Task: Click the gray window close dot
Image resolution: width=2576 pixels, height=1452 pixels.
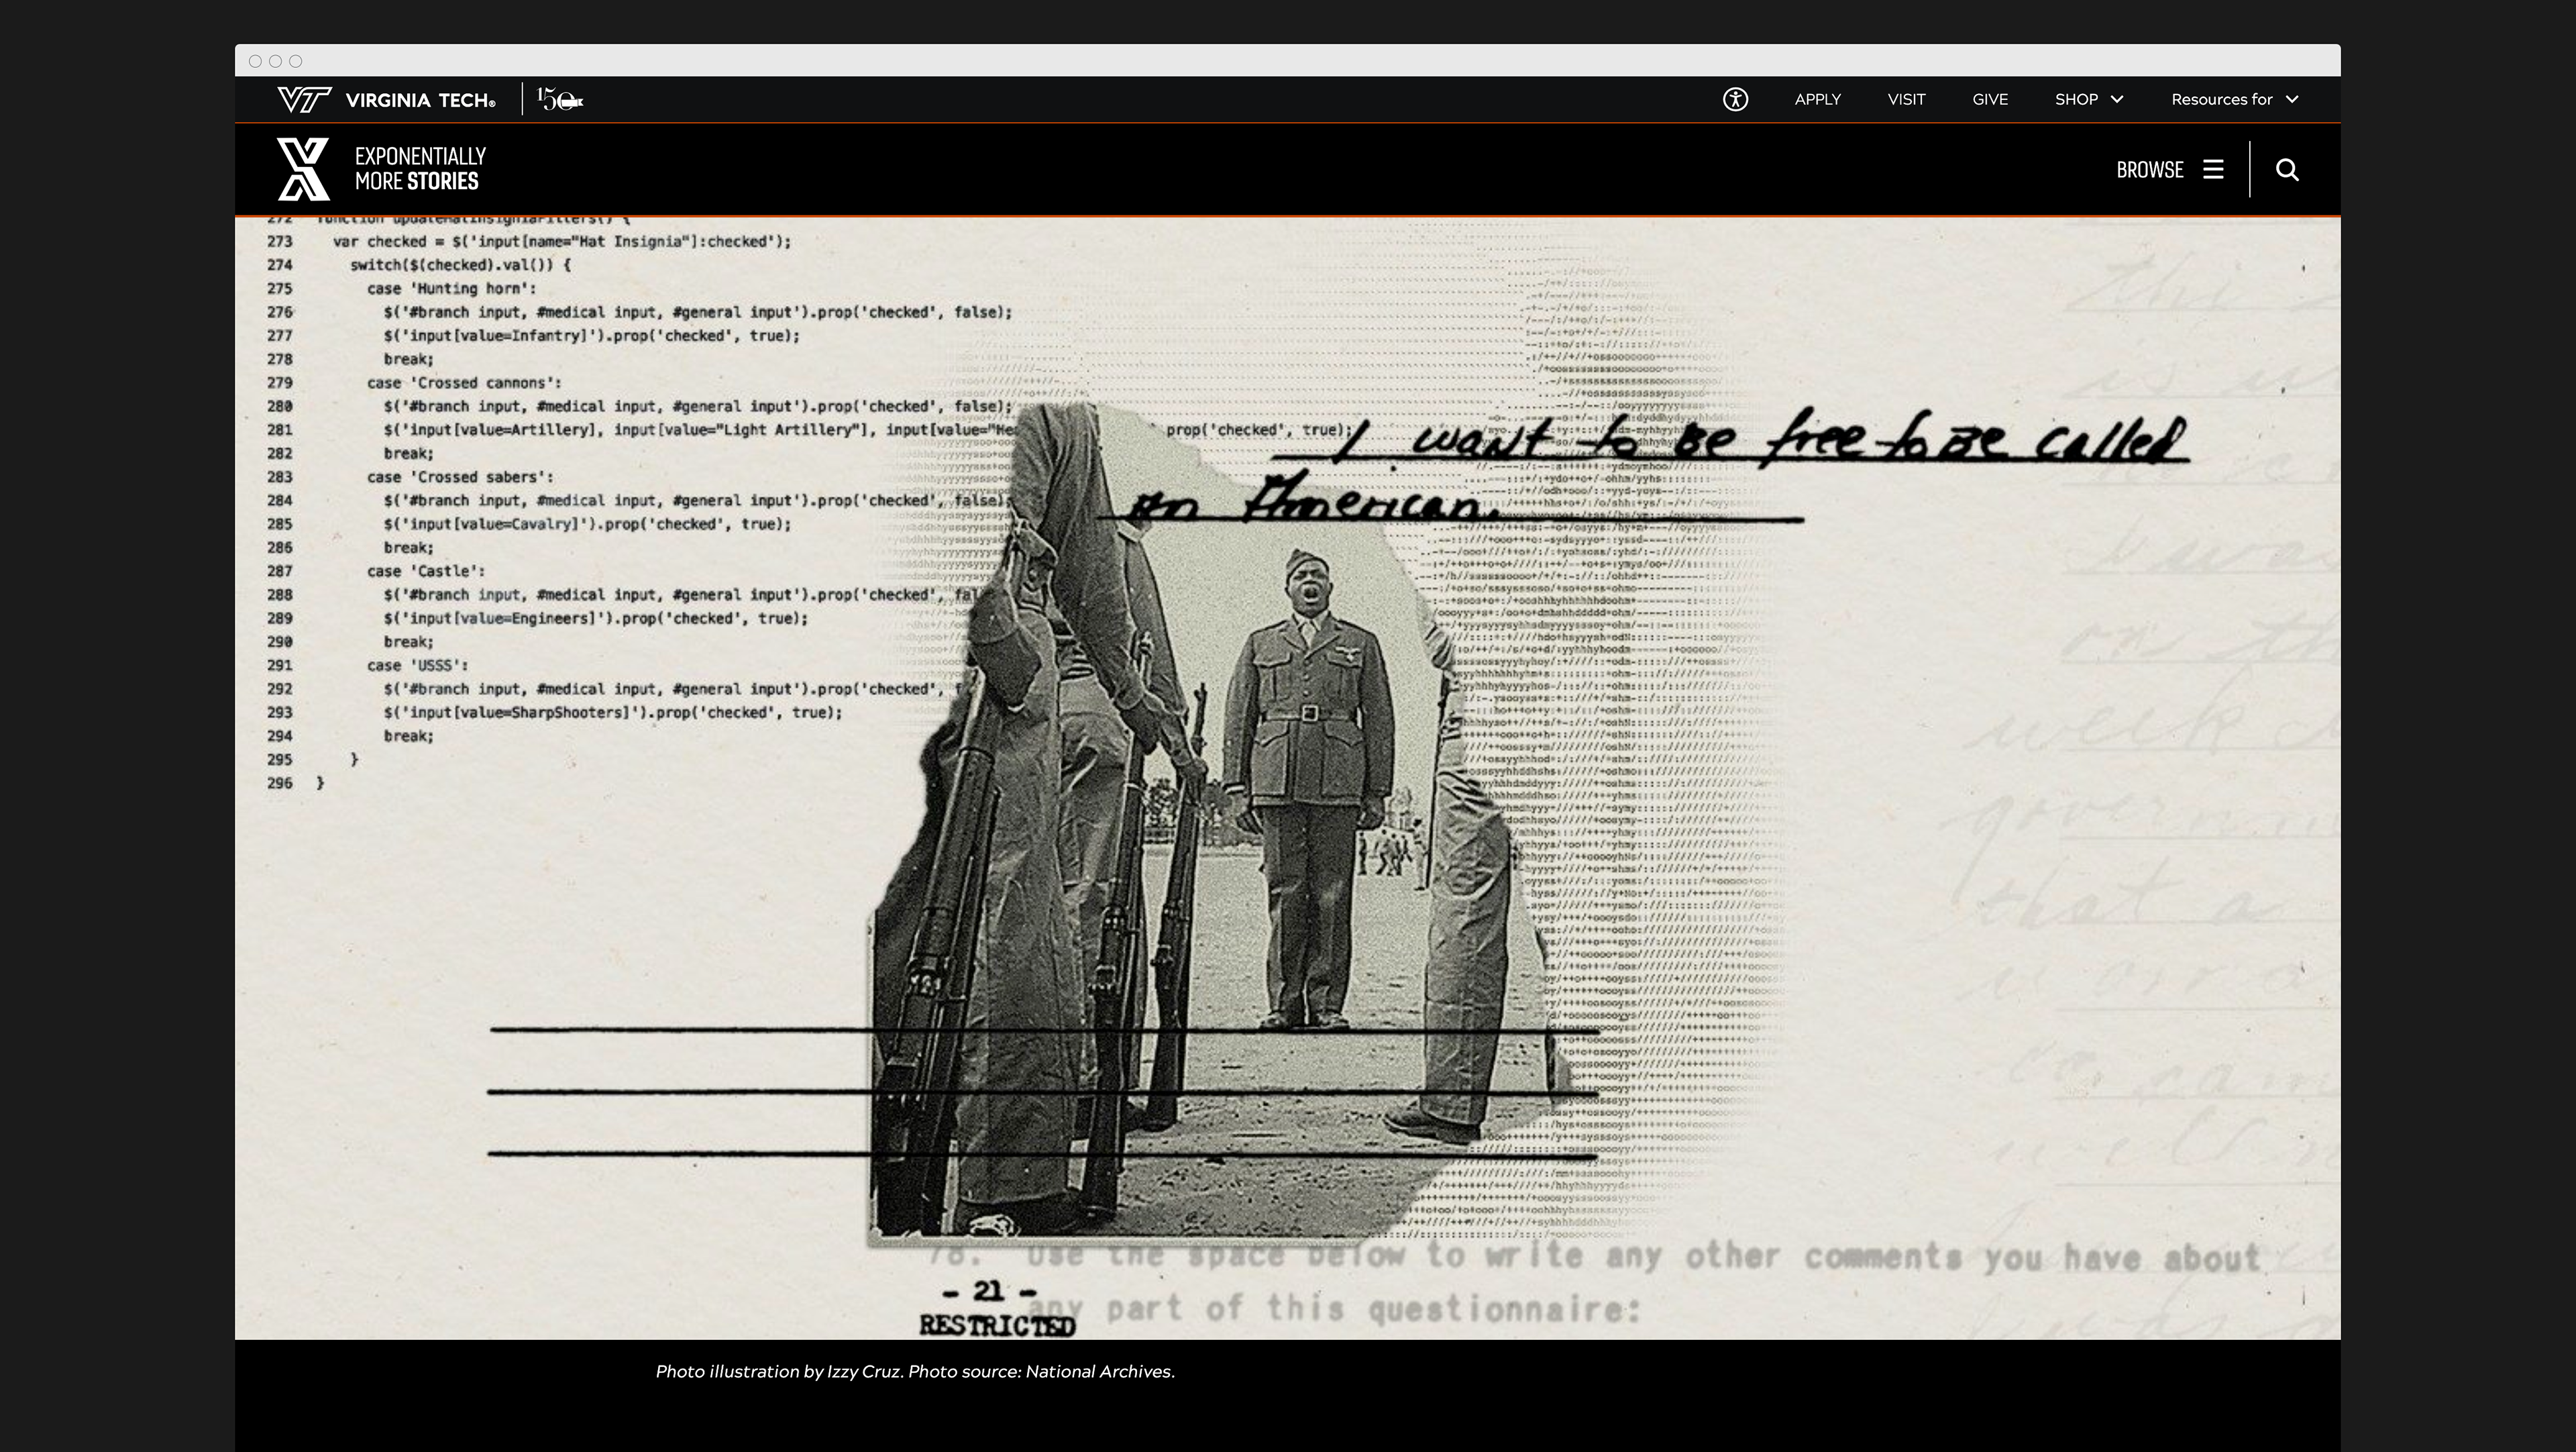Action: click(x=255, y=61)
